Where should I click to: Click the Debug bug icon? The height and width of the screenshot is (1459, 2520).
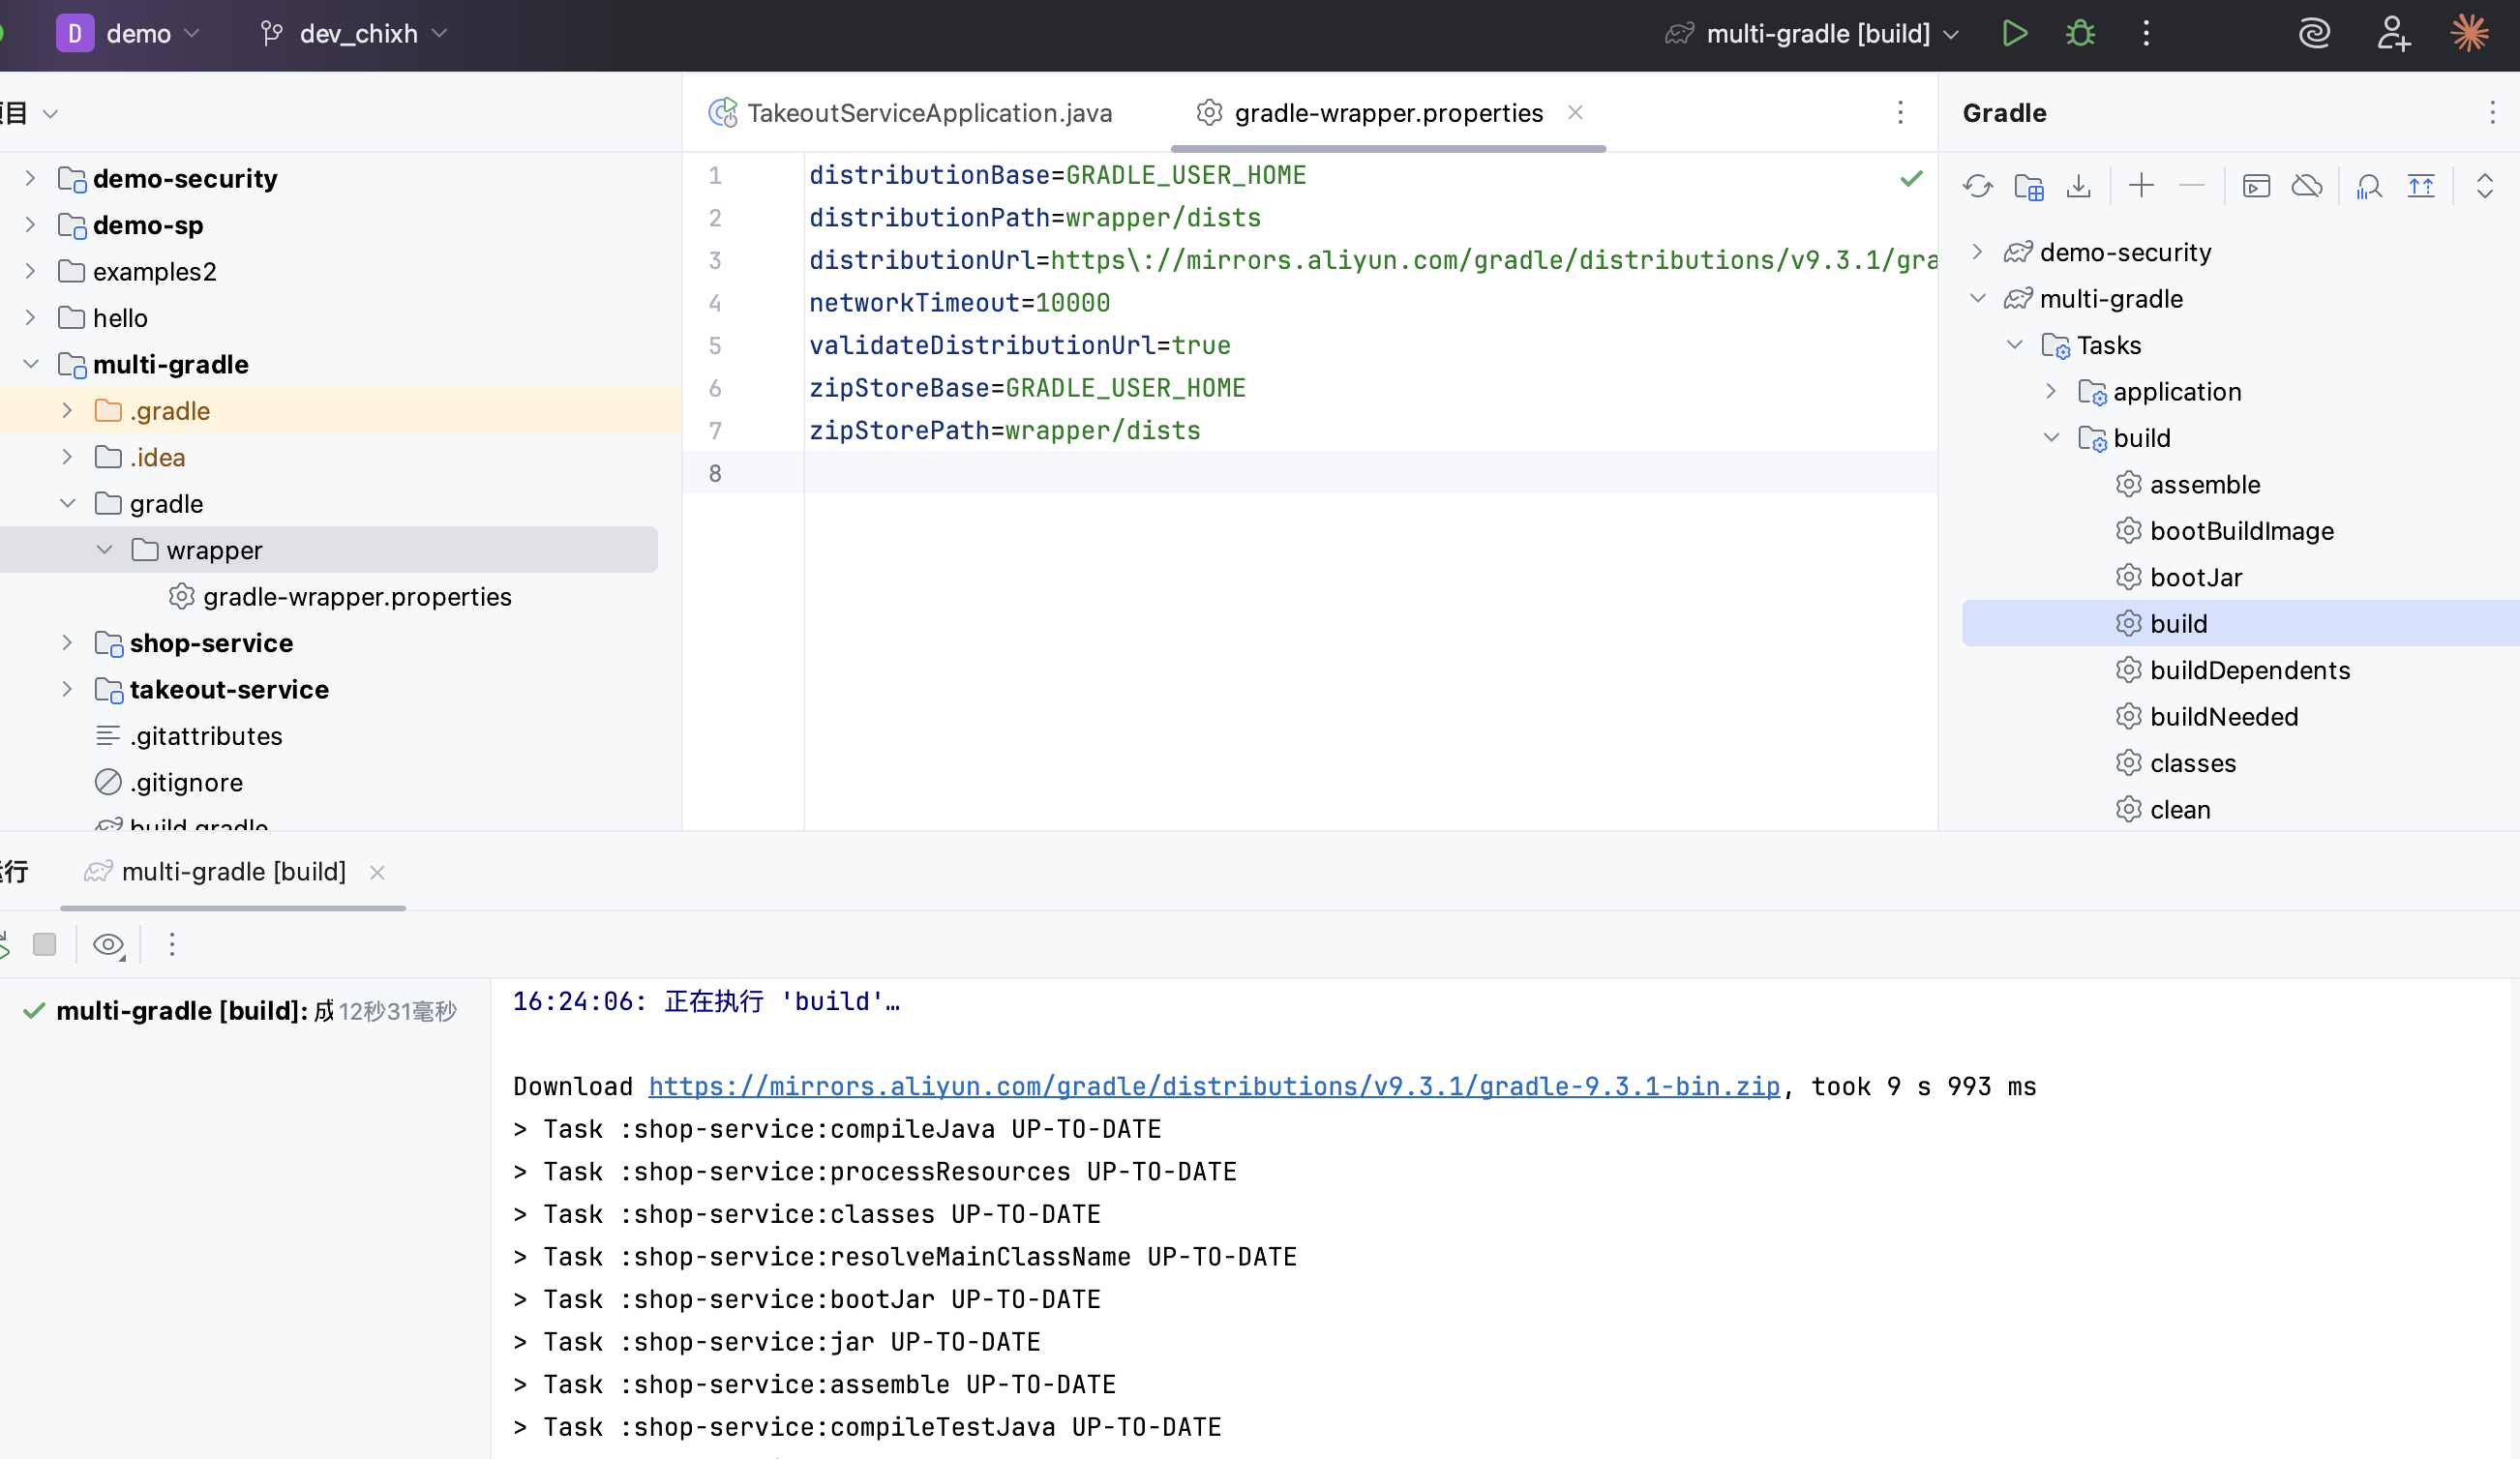pos(2080,34)
